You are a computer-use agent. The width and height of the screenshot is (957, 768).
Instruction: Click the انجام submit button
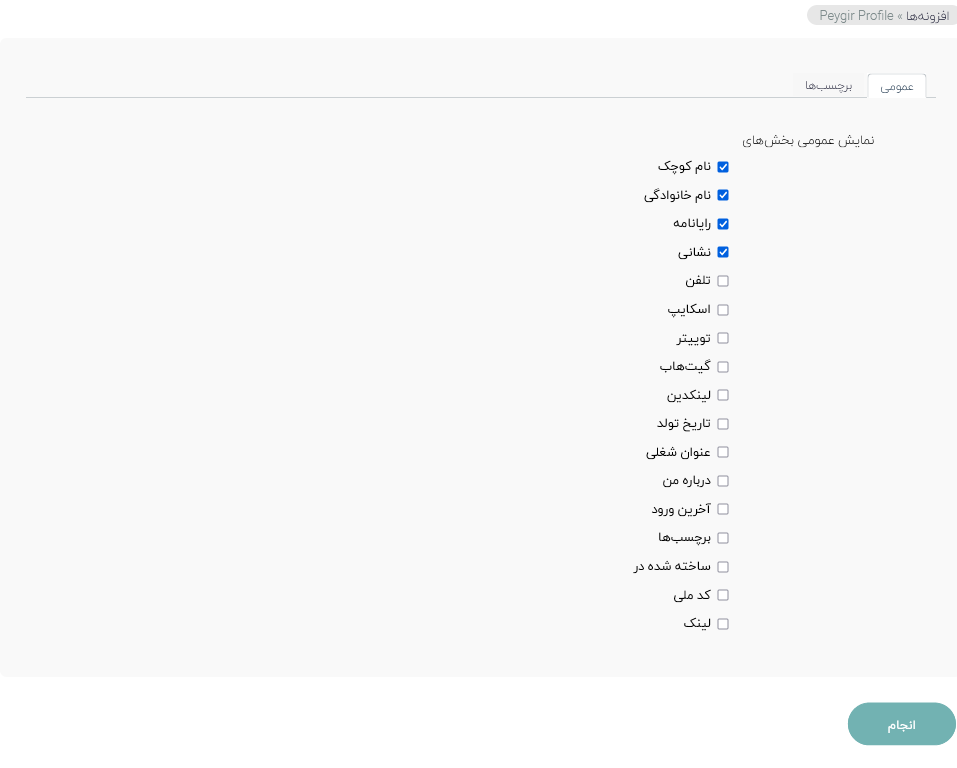[x=901, y=724]
